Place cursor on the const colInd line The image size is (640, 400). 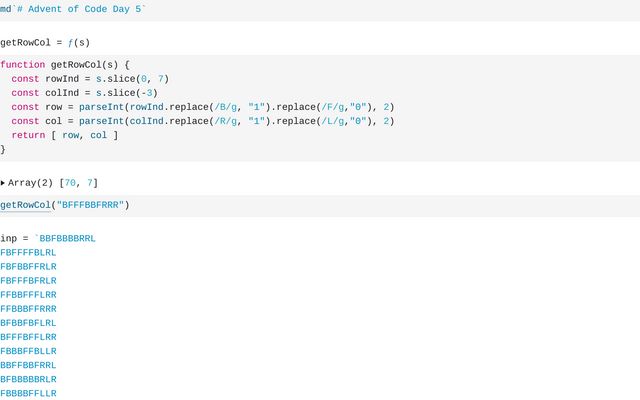click(88, 92)
